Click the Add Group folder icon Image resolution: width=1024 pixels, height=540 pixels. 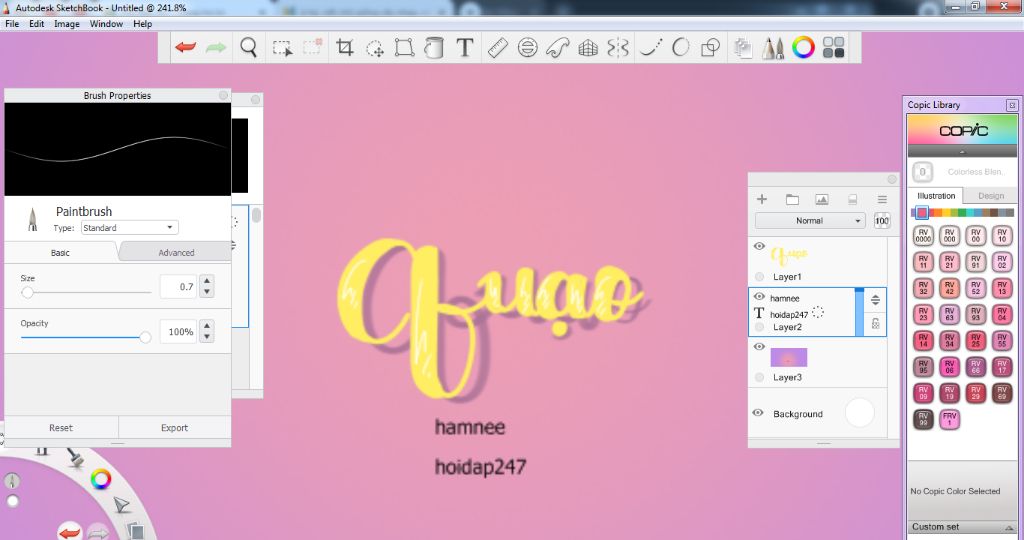coord(792,199)
